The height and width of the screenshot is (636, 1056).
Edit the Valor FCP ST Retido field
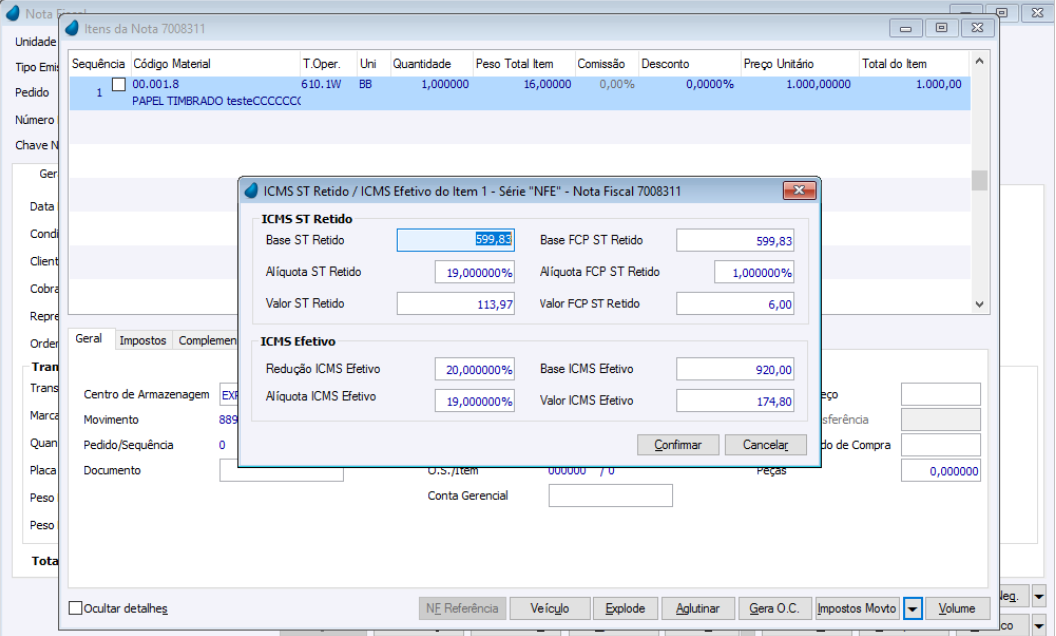pyautogui.click(x=735, y=304)
